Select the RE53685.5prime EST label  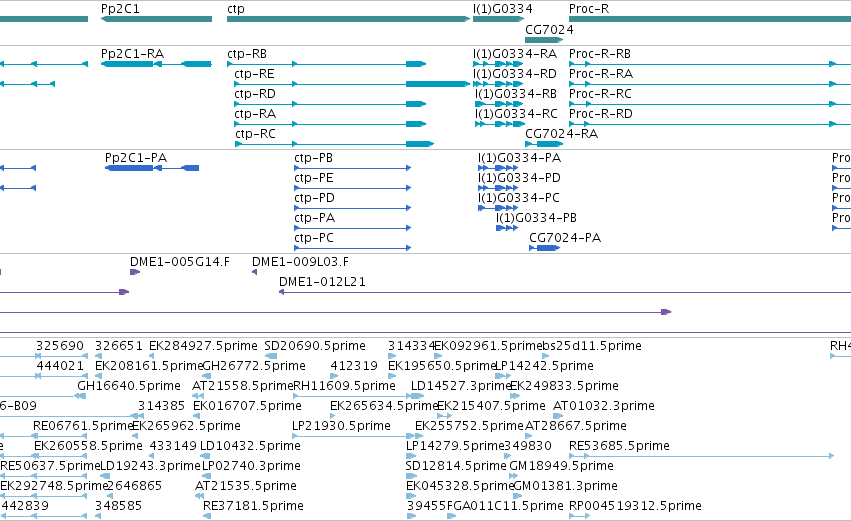[619, 447]
